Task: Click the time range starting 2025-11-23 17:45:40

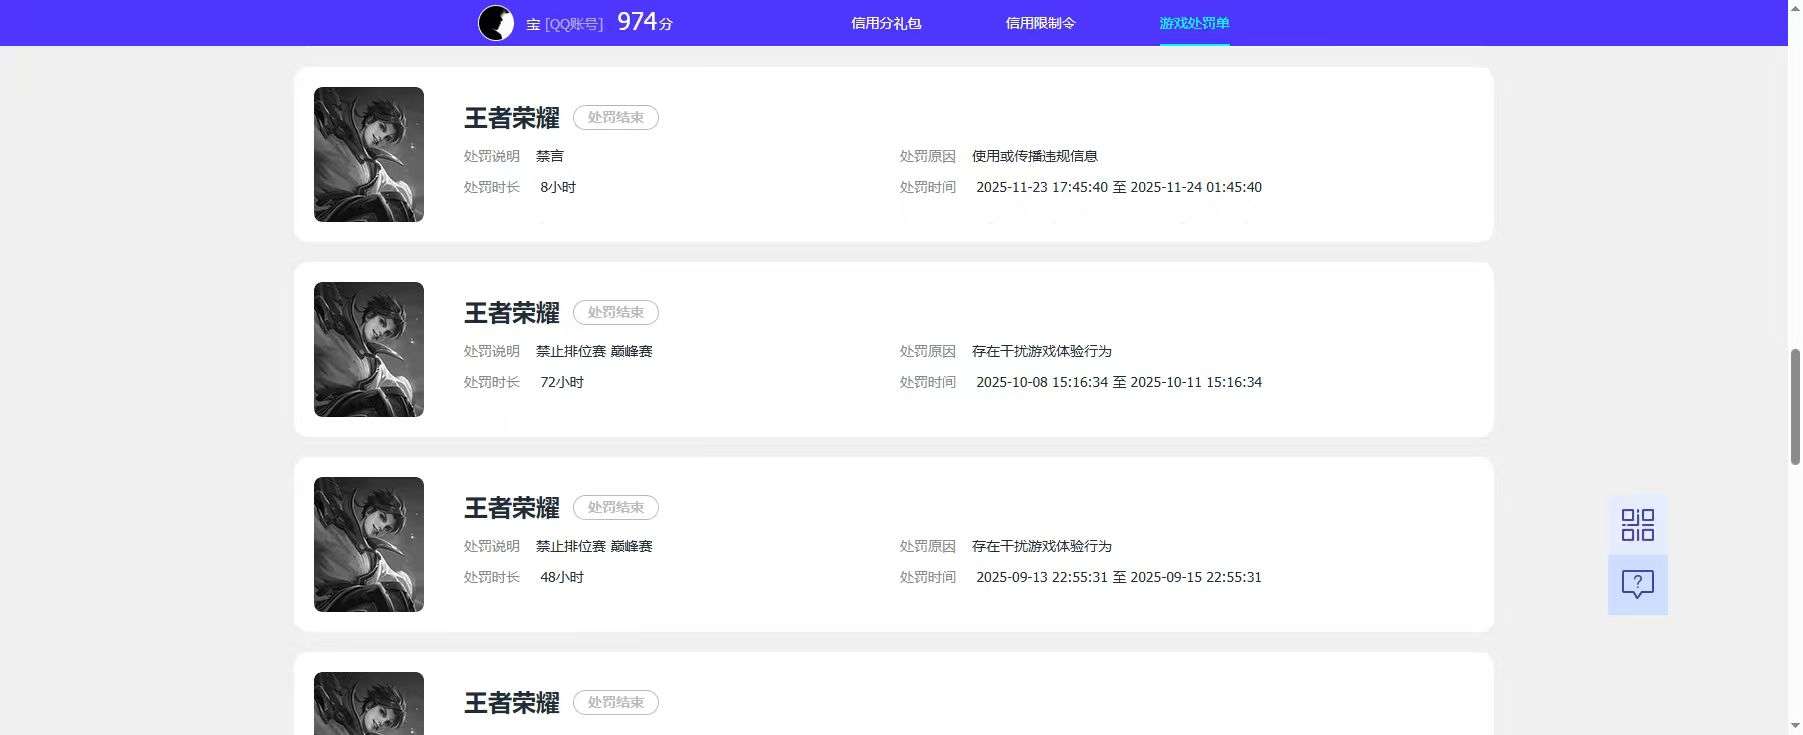Action: point(1119,187)
